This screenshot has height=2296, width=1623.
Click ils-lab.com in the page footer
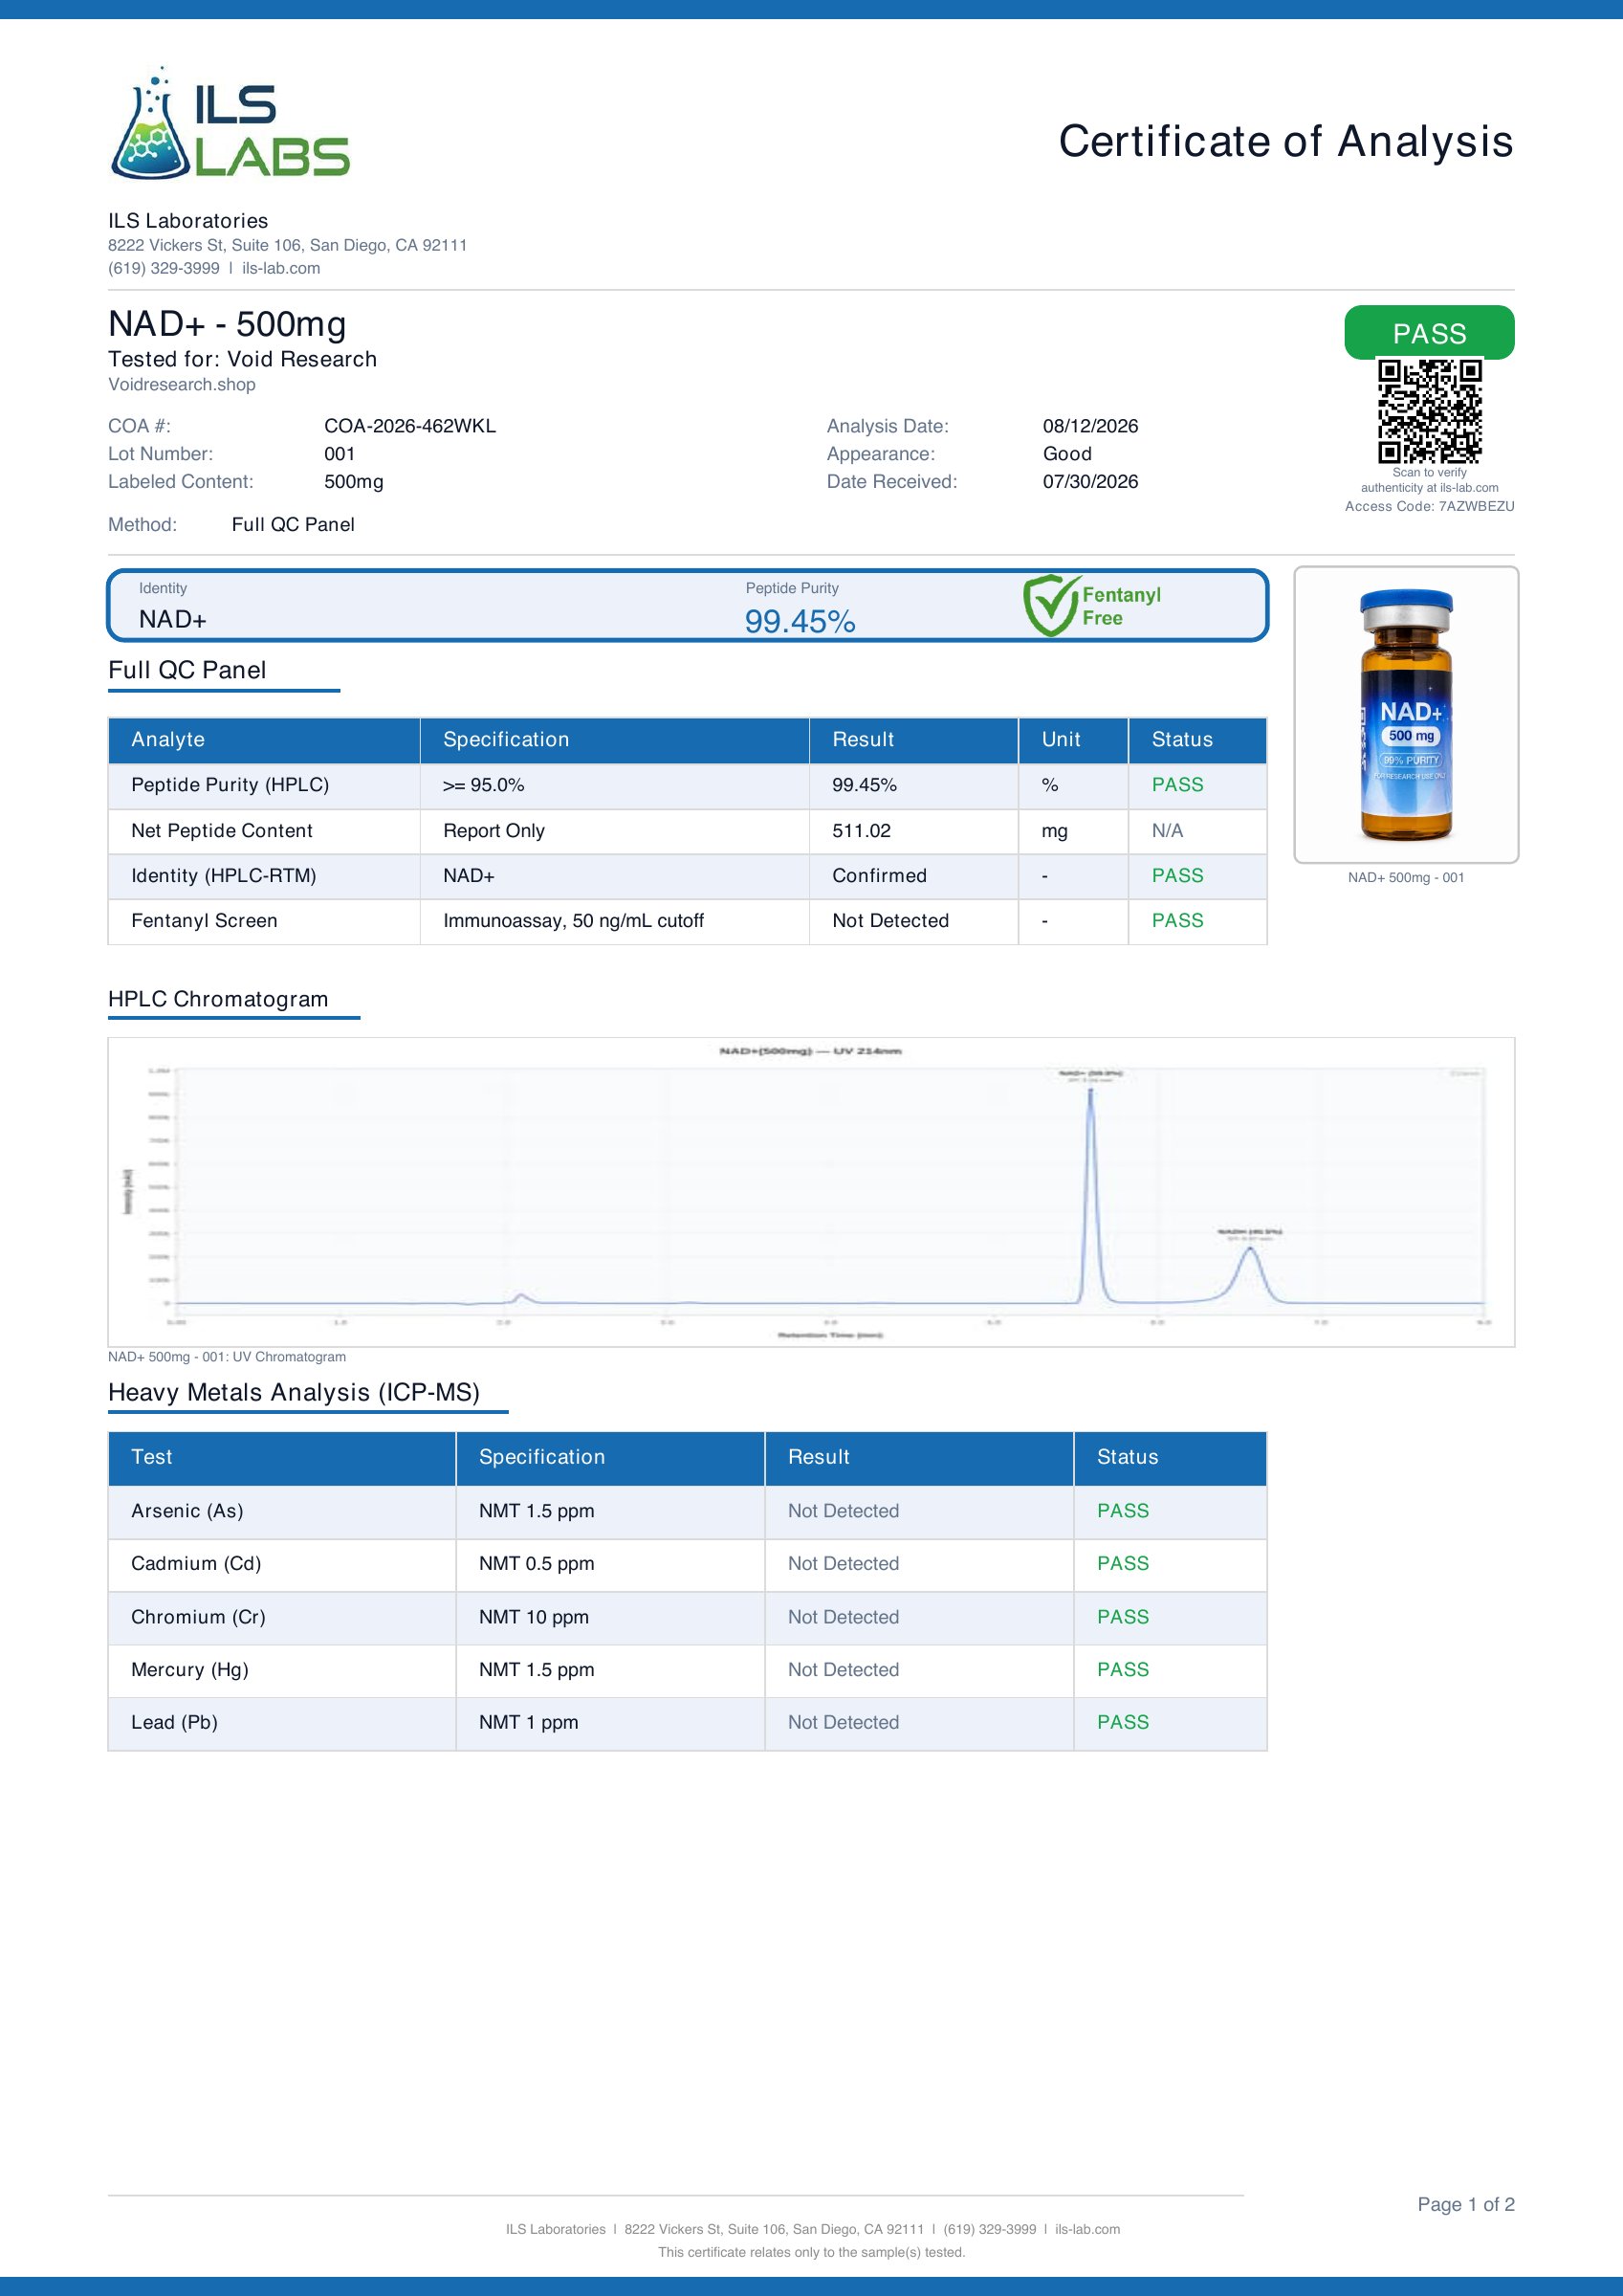pos(1087,2229)
